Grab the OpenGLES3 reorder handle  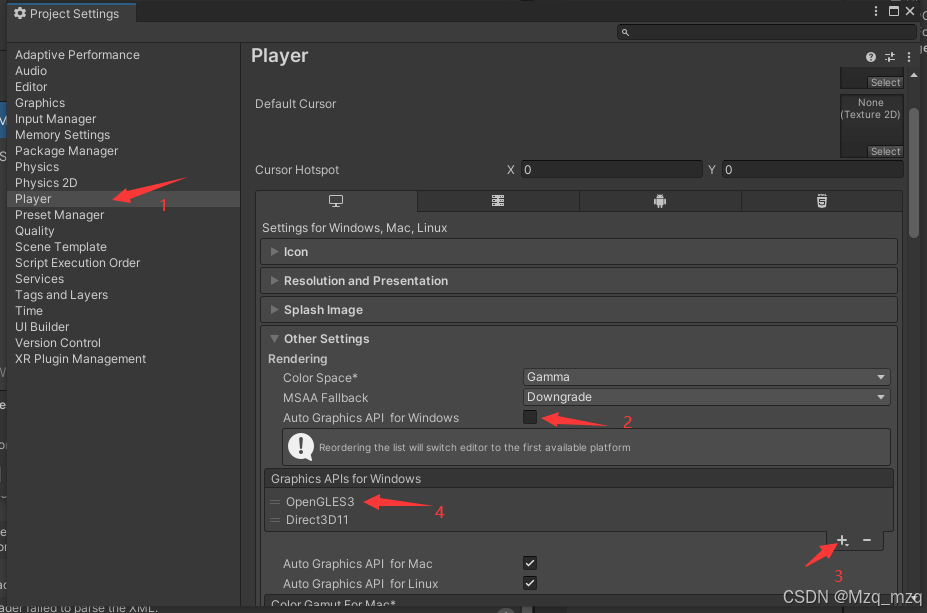(x=275, y=502)
